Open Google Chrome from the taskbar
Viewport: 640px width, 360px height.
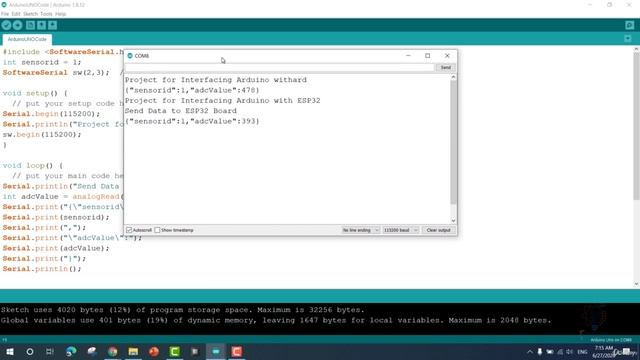113,351
